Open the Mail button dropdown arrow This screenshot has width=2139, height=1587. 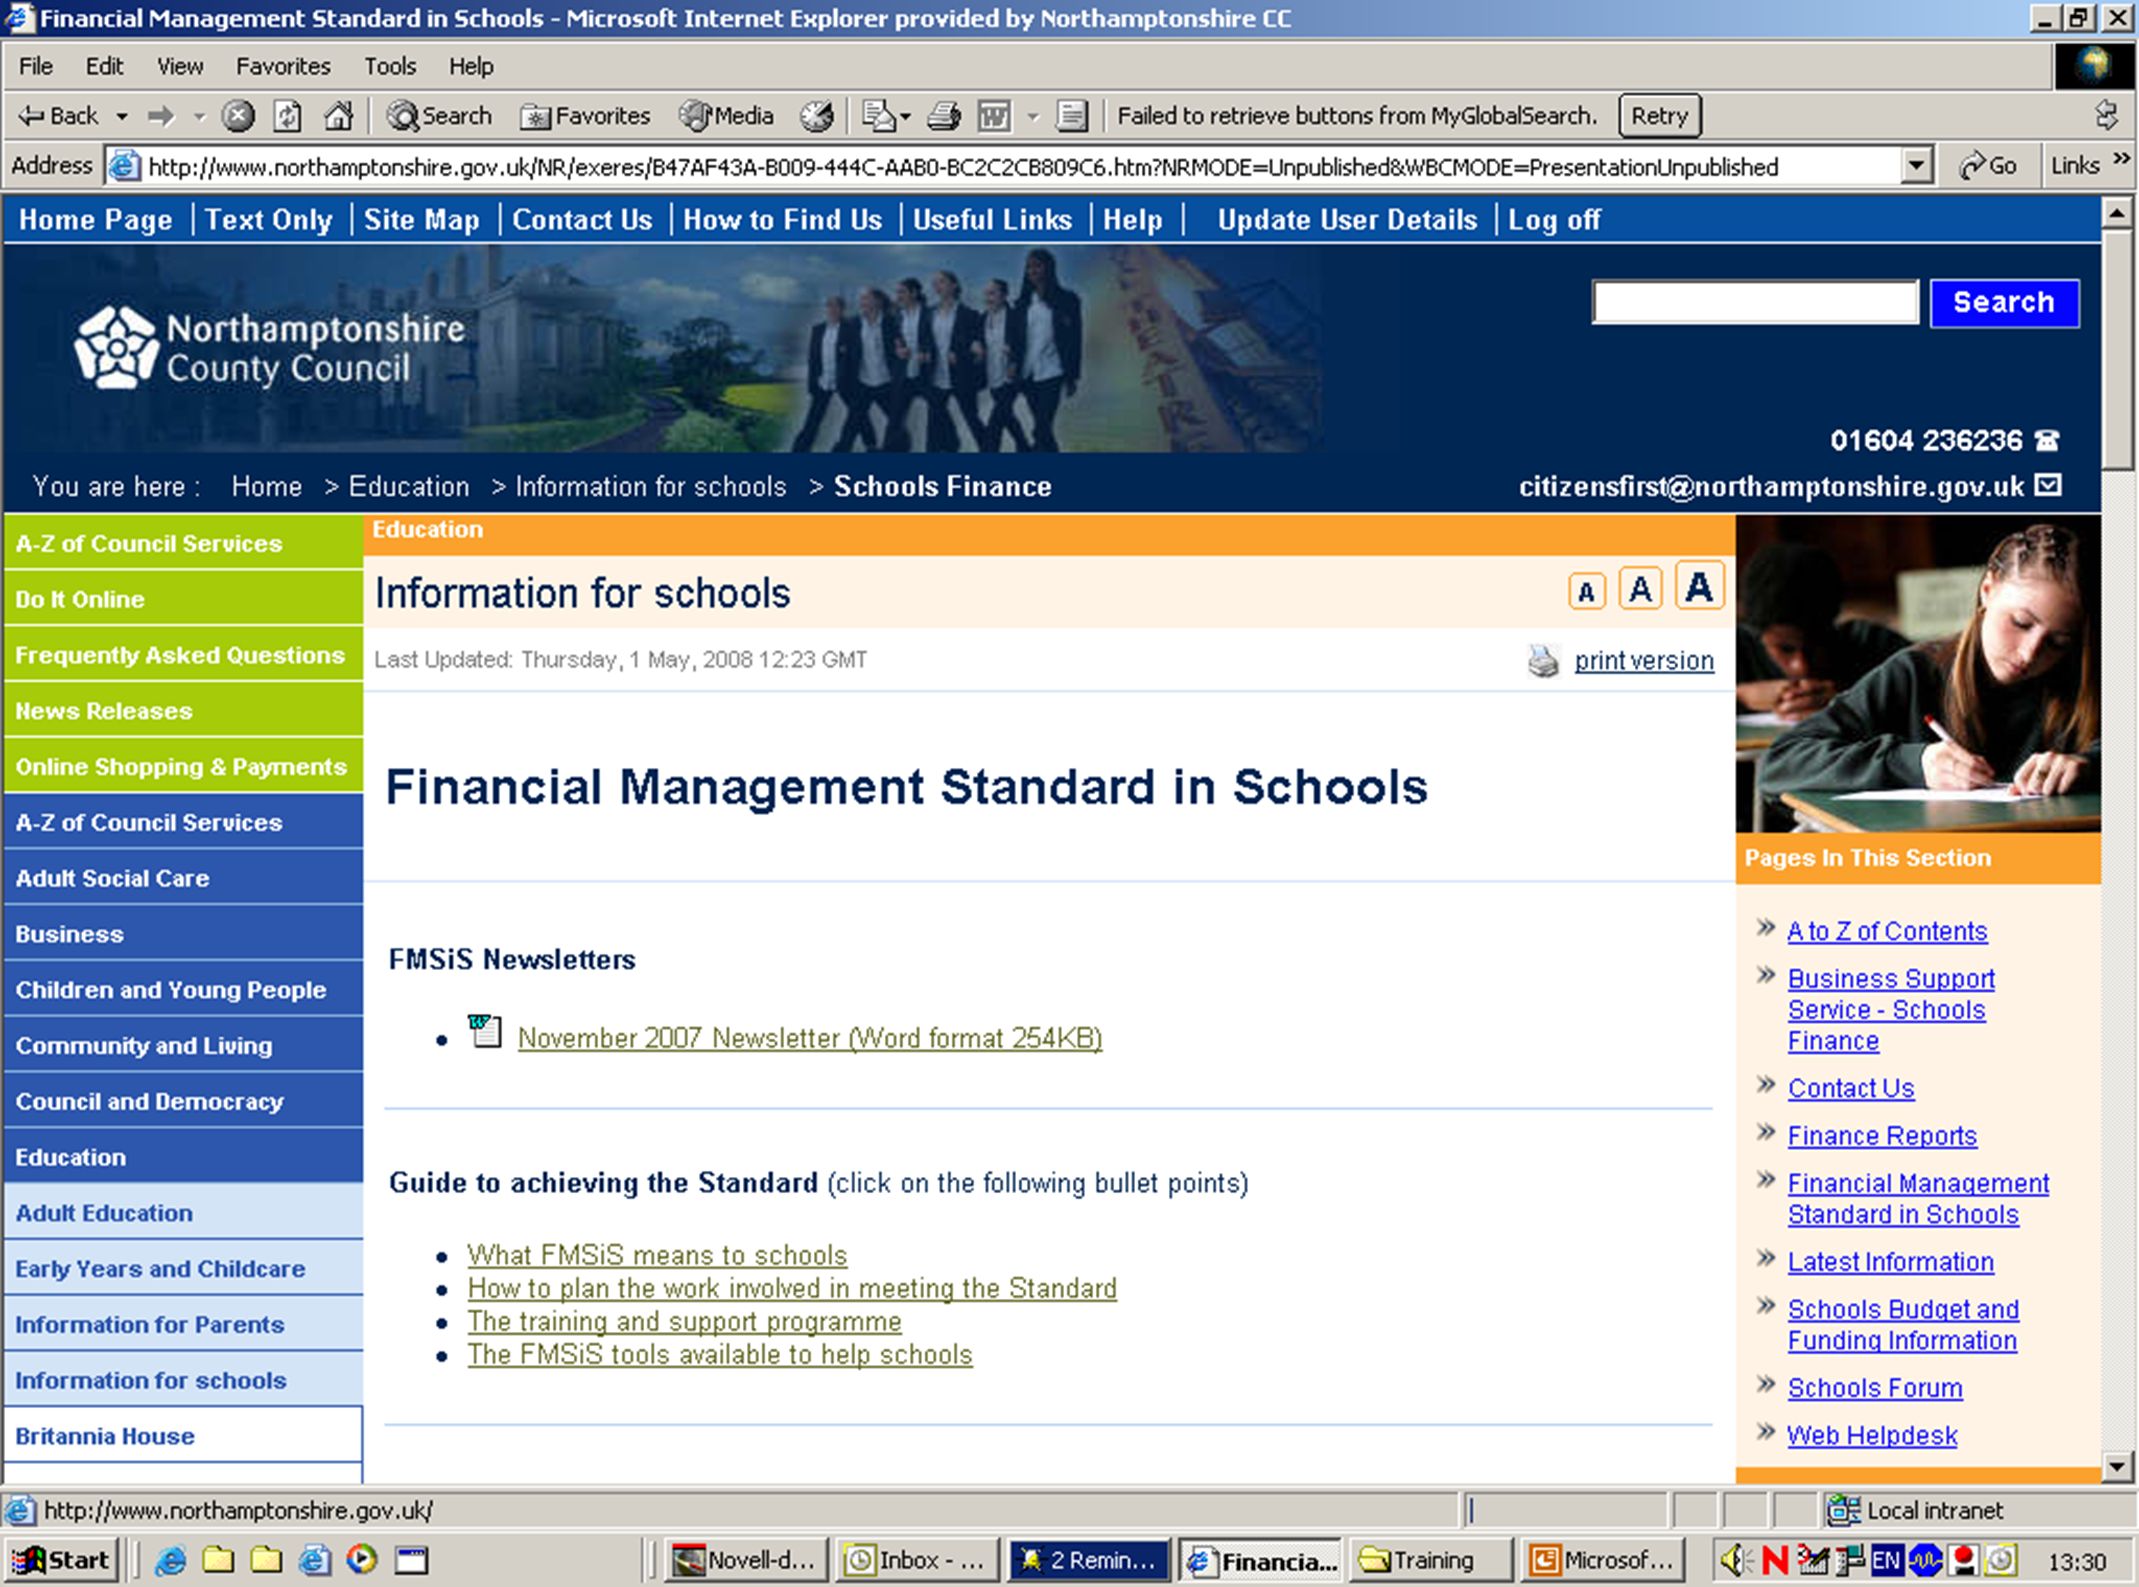click(x=905, y=117)
